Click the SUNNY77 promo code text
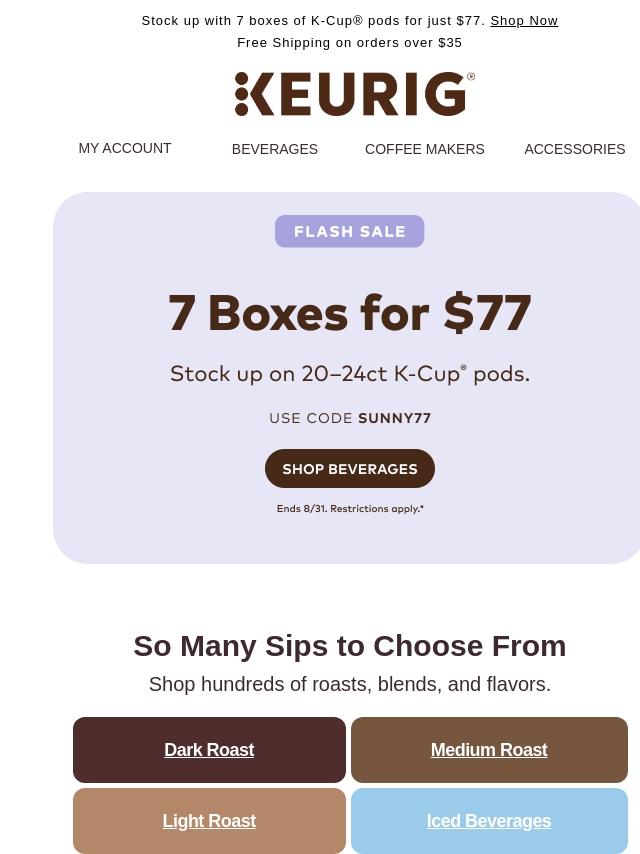The image size is (640, 854). tap(395, 418)
